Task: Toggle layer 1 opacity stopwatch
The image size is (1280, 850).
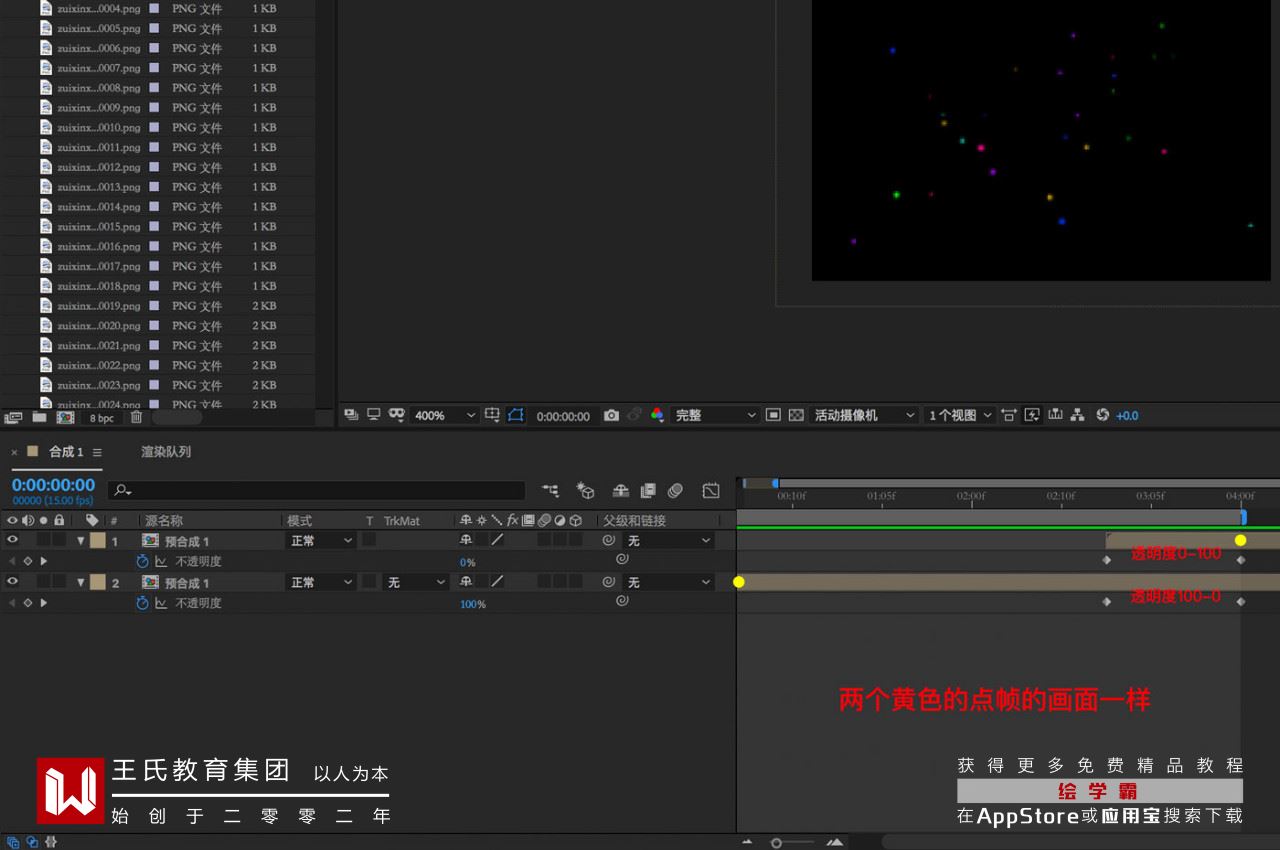Action: [x=142, y=562]
